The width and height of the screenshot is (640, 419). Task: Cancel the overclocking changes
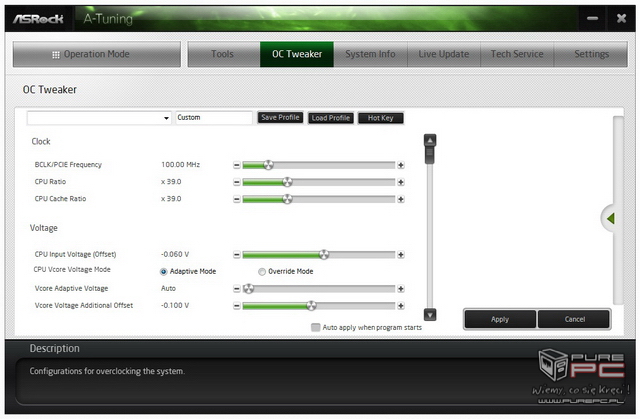click(574, 319)
